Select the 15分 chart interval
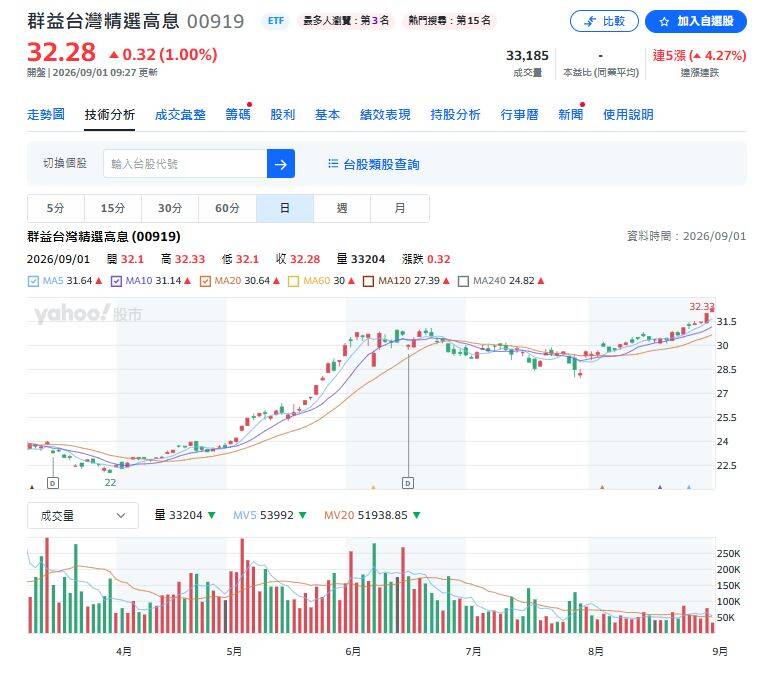The width and height of the screenshot is (765, 675). (x=113, y=208)
